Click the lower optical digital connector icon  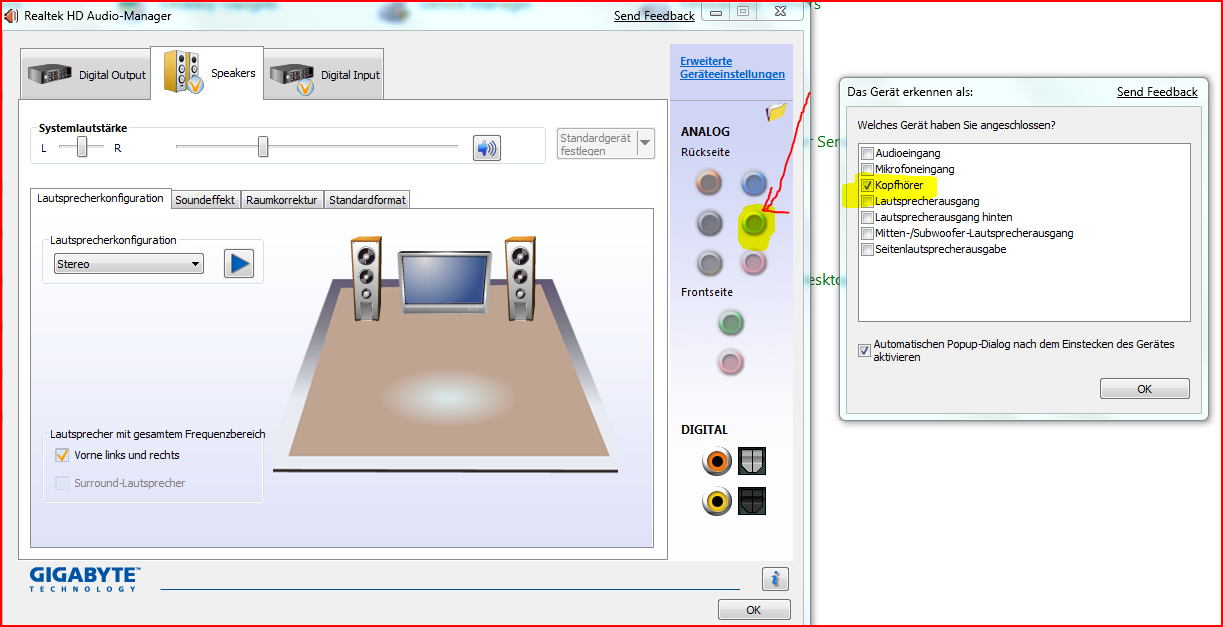pos(752,501)
